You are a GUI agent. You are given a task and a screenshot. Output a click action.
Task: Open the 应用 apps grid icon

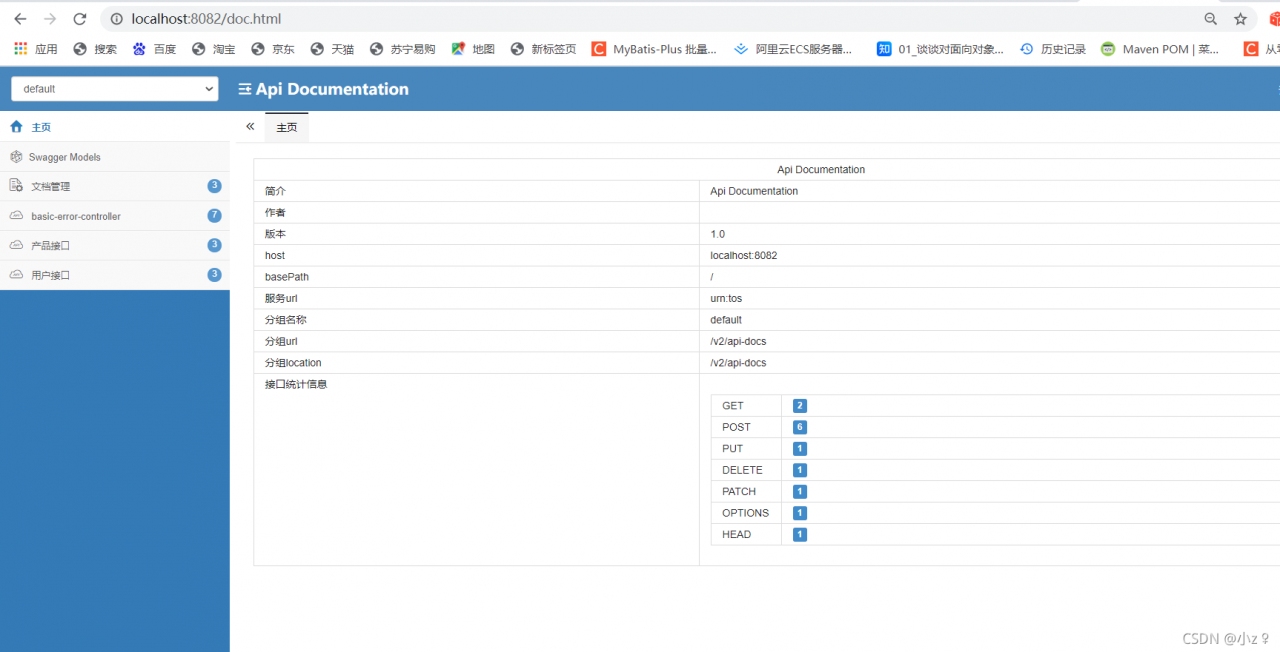(x=21, y=48)
